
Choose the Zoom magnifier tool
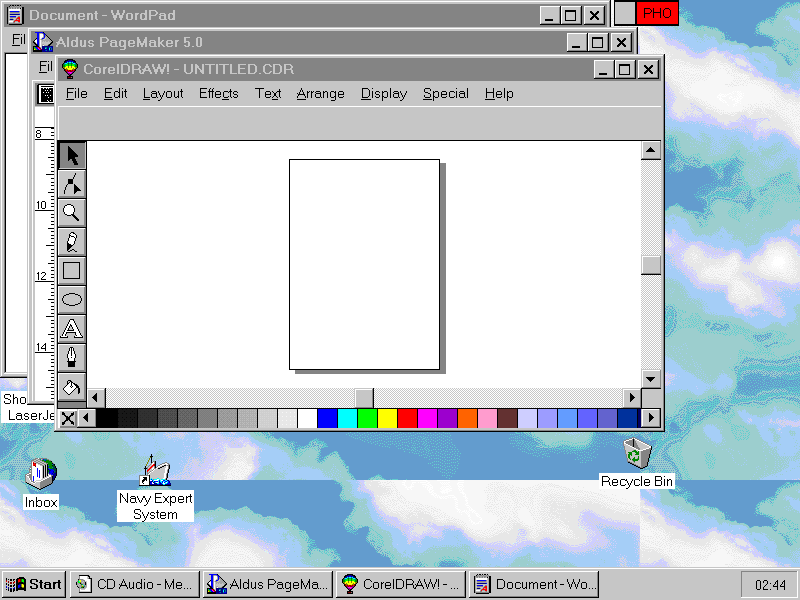click(x=71, y=213)
